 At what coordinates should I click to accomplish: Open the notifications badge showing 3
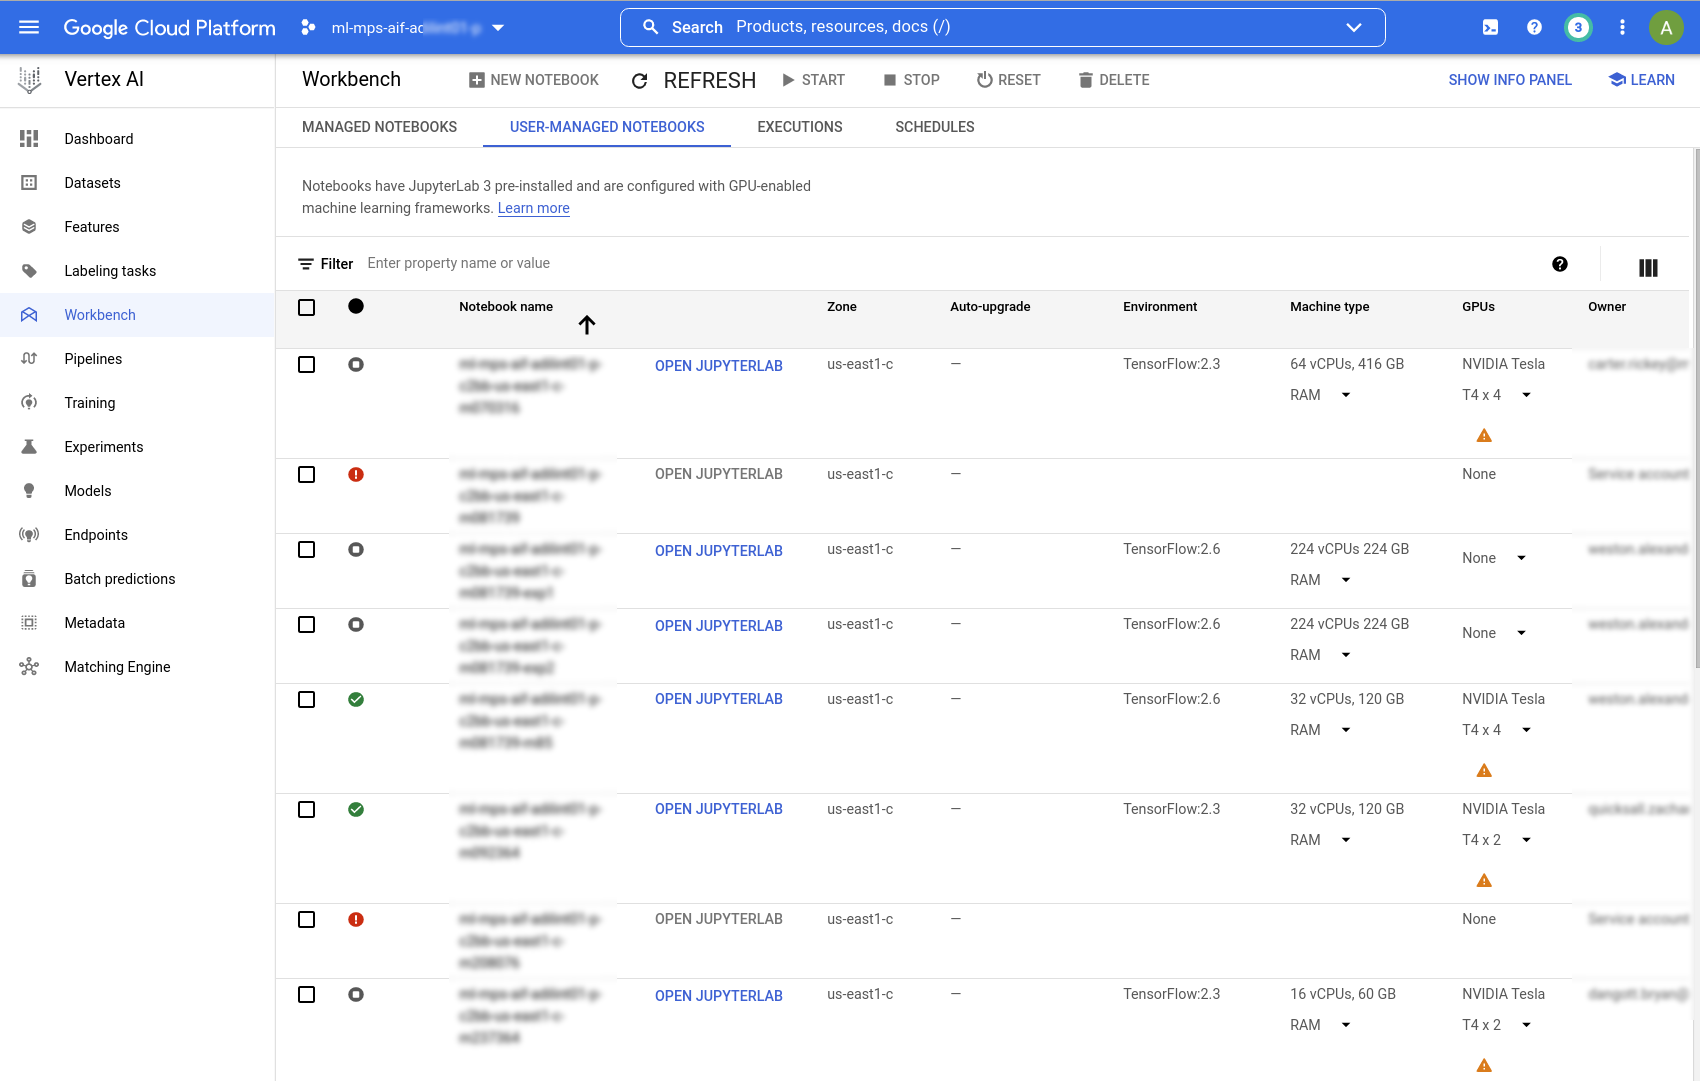point(1578,27)
